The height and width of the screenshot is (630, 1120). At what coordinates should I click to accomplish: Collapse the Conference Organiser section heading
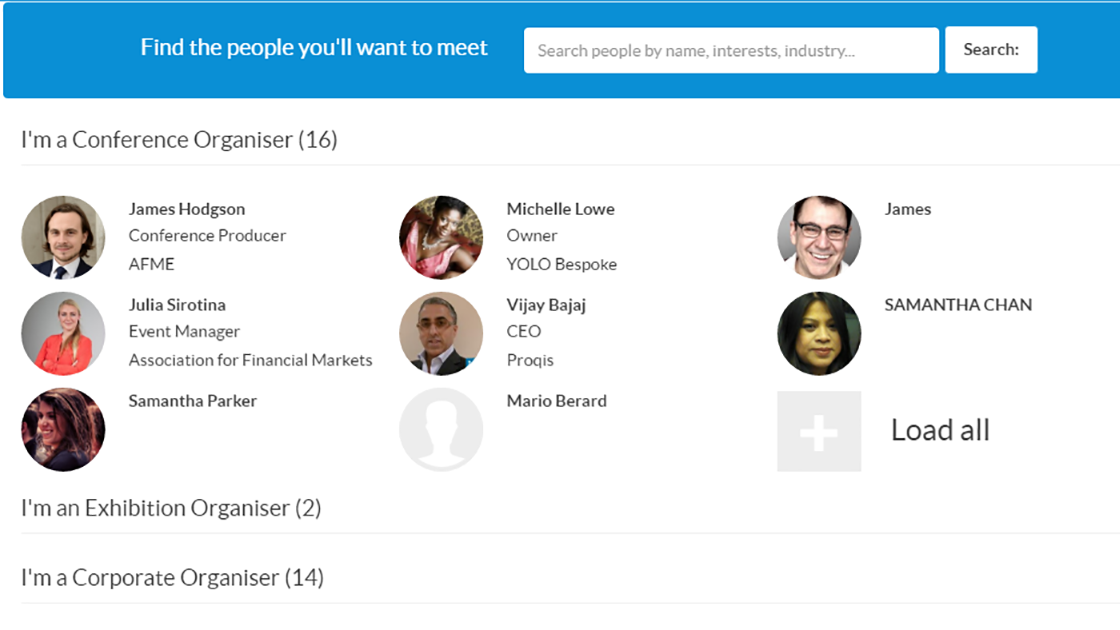pyautogui.click(x=179, y=139)
